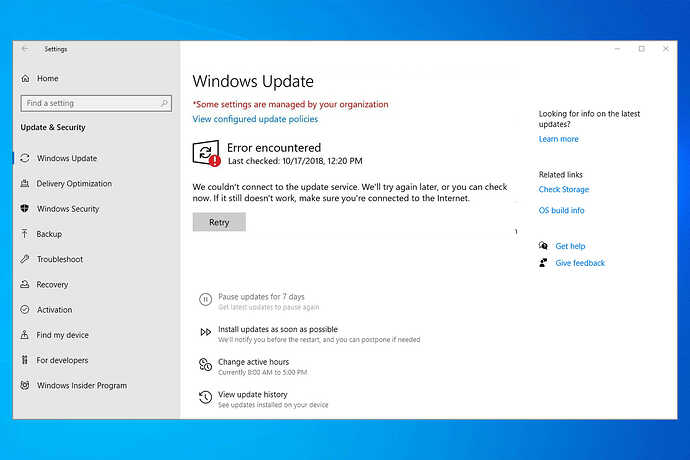Click the back arrow in Settings title bar
The image size is (690, 460).
(25, 49)
